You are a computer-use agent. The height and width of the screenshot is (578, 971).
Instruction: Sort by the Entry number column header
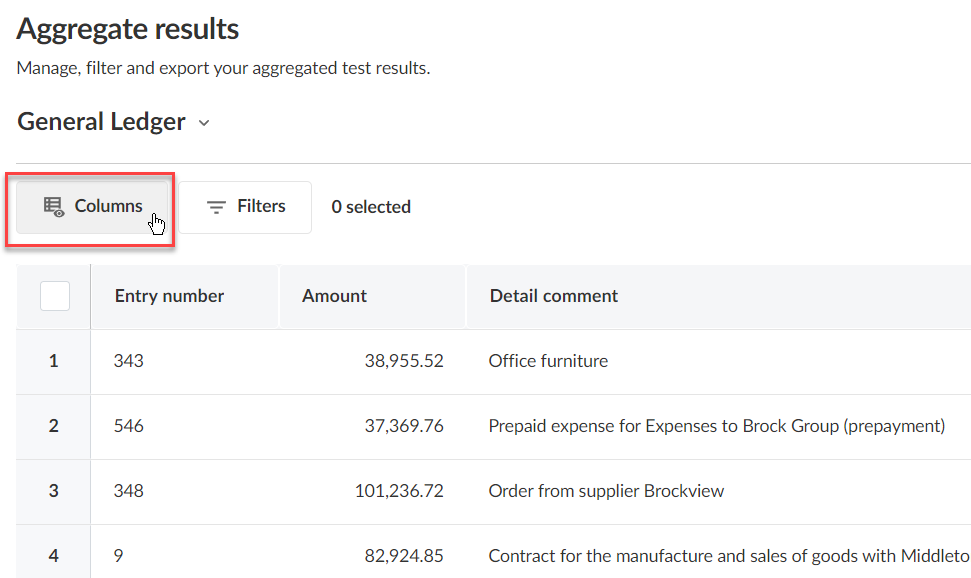coord(169,296)
